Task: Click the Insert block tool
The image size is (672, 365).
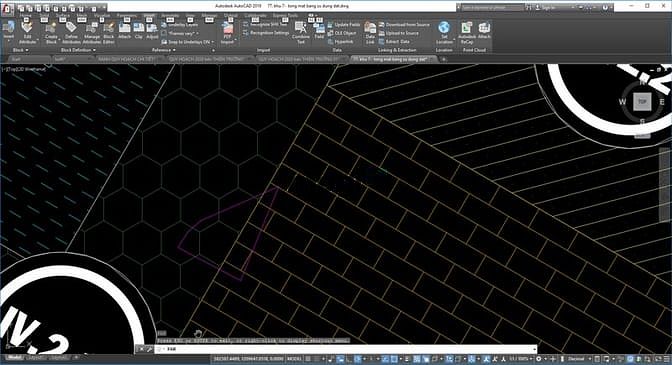Action: point(9,31)
